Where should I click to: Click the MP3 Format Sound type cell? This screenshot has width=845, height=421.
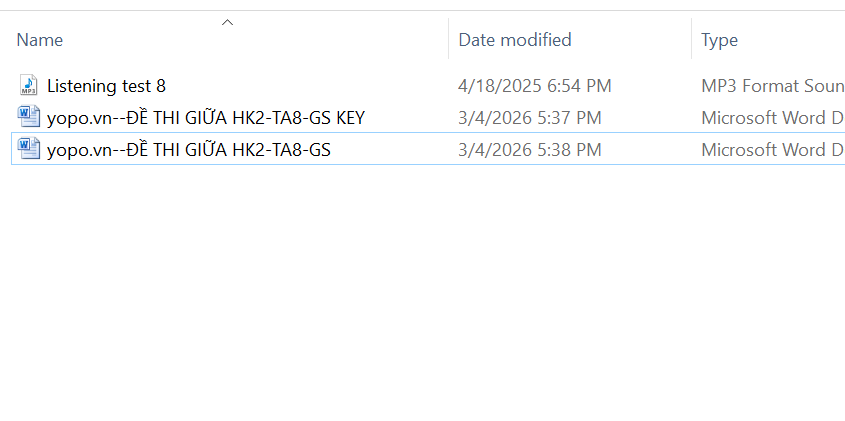pyautogui.click(x=772, y=86)
